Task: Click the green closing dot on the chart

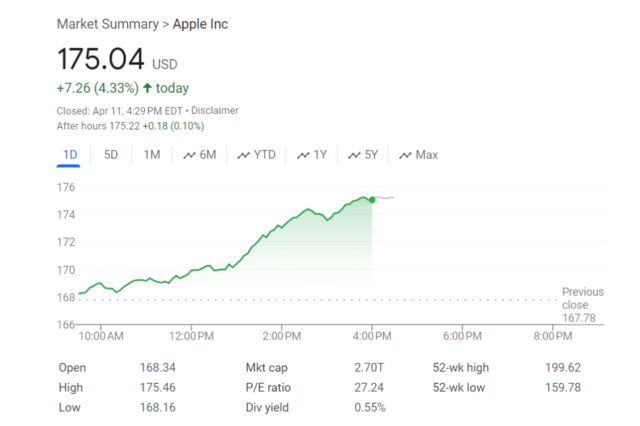Action: (x=372, y=200)
